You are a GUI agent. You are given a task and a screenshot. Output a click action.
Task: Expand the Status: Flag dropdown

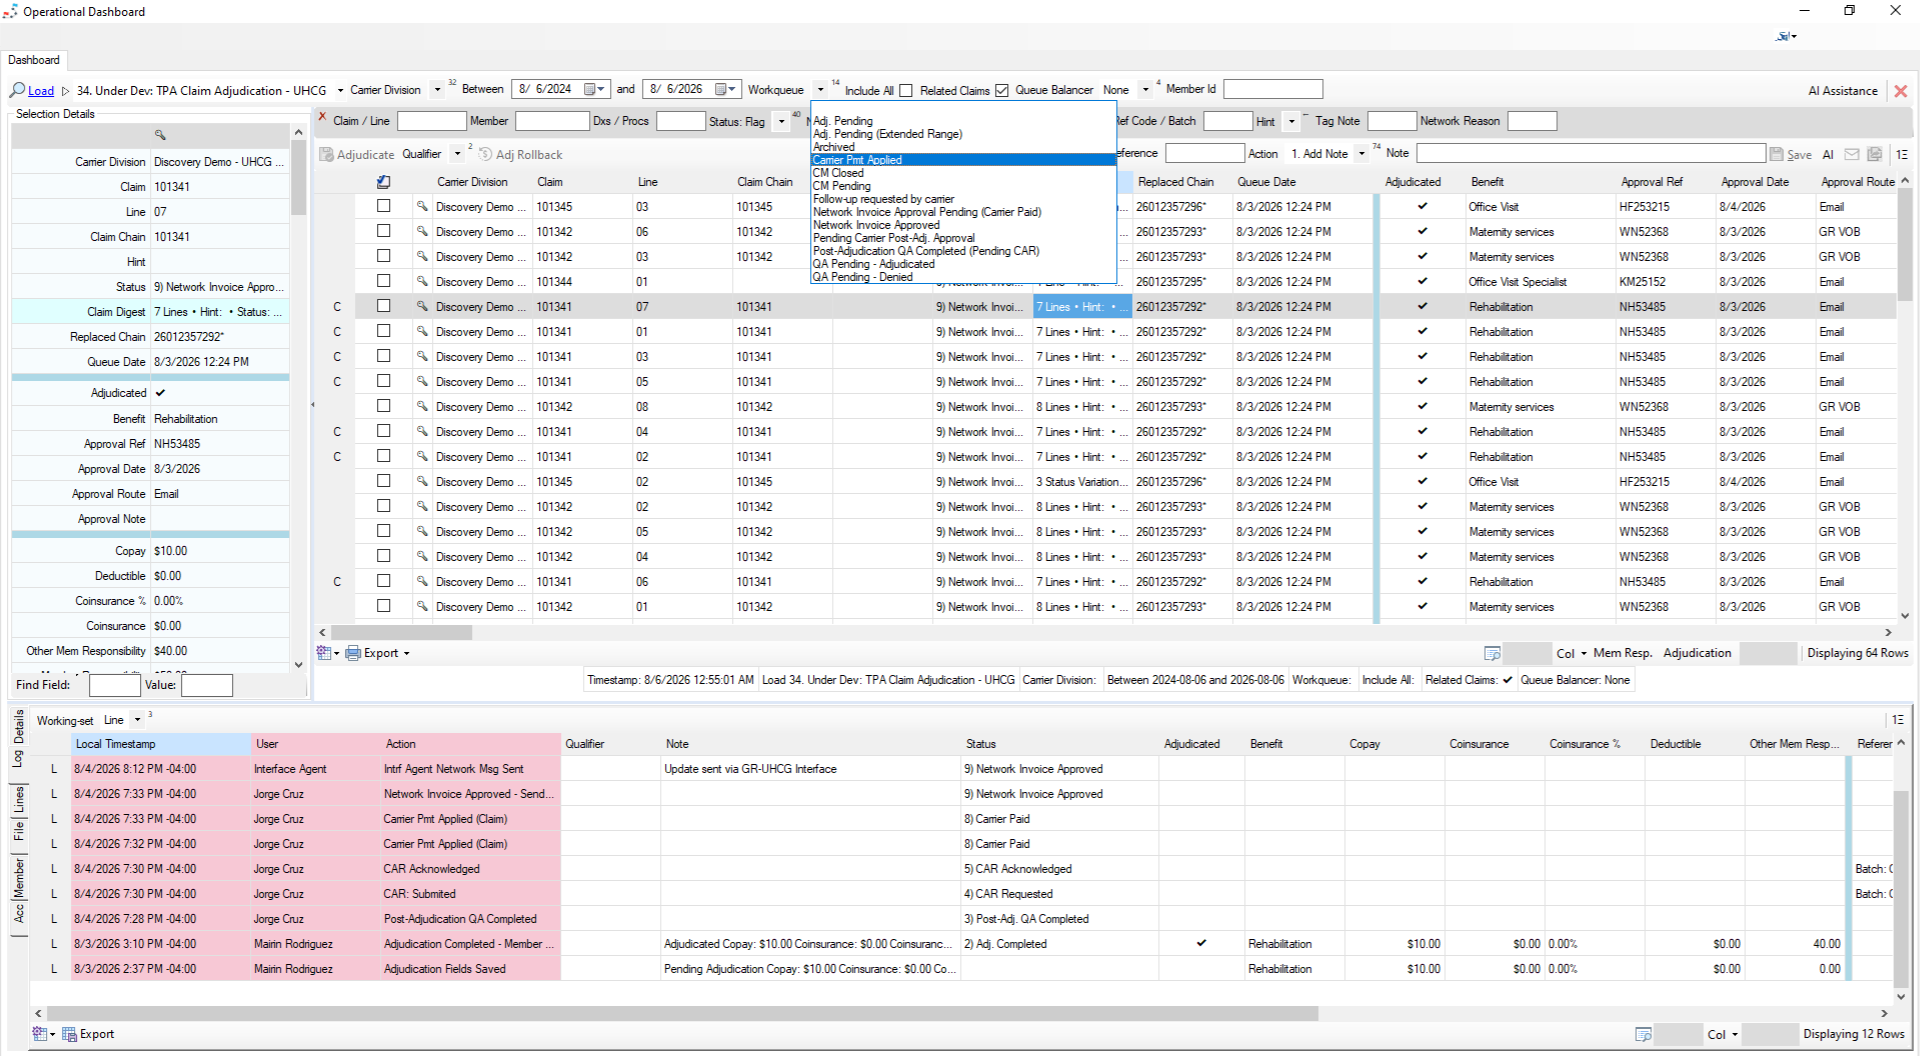click(x=781, y=122)
